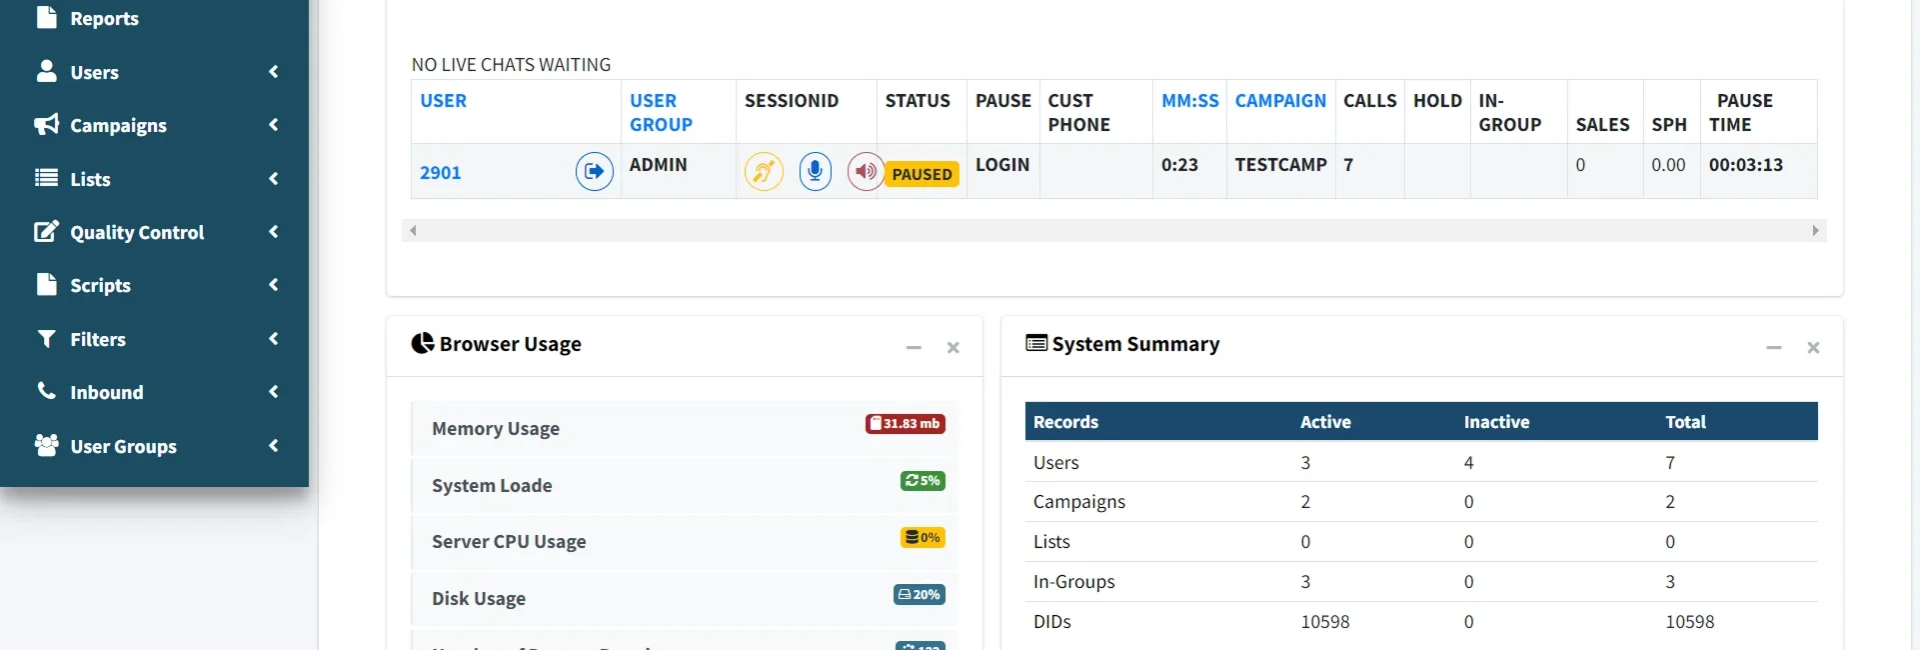
Task: Click the User Groups people icon
Action: (46, 445)
